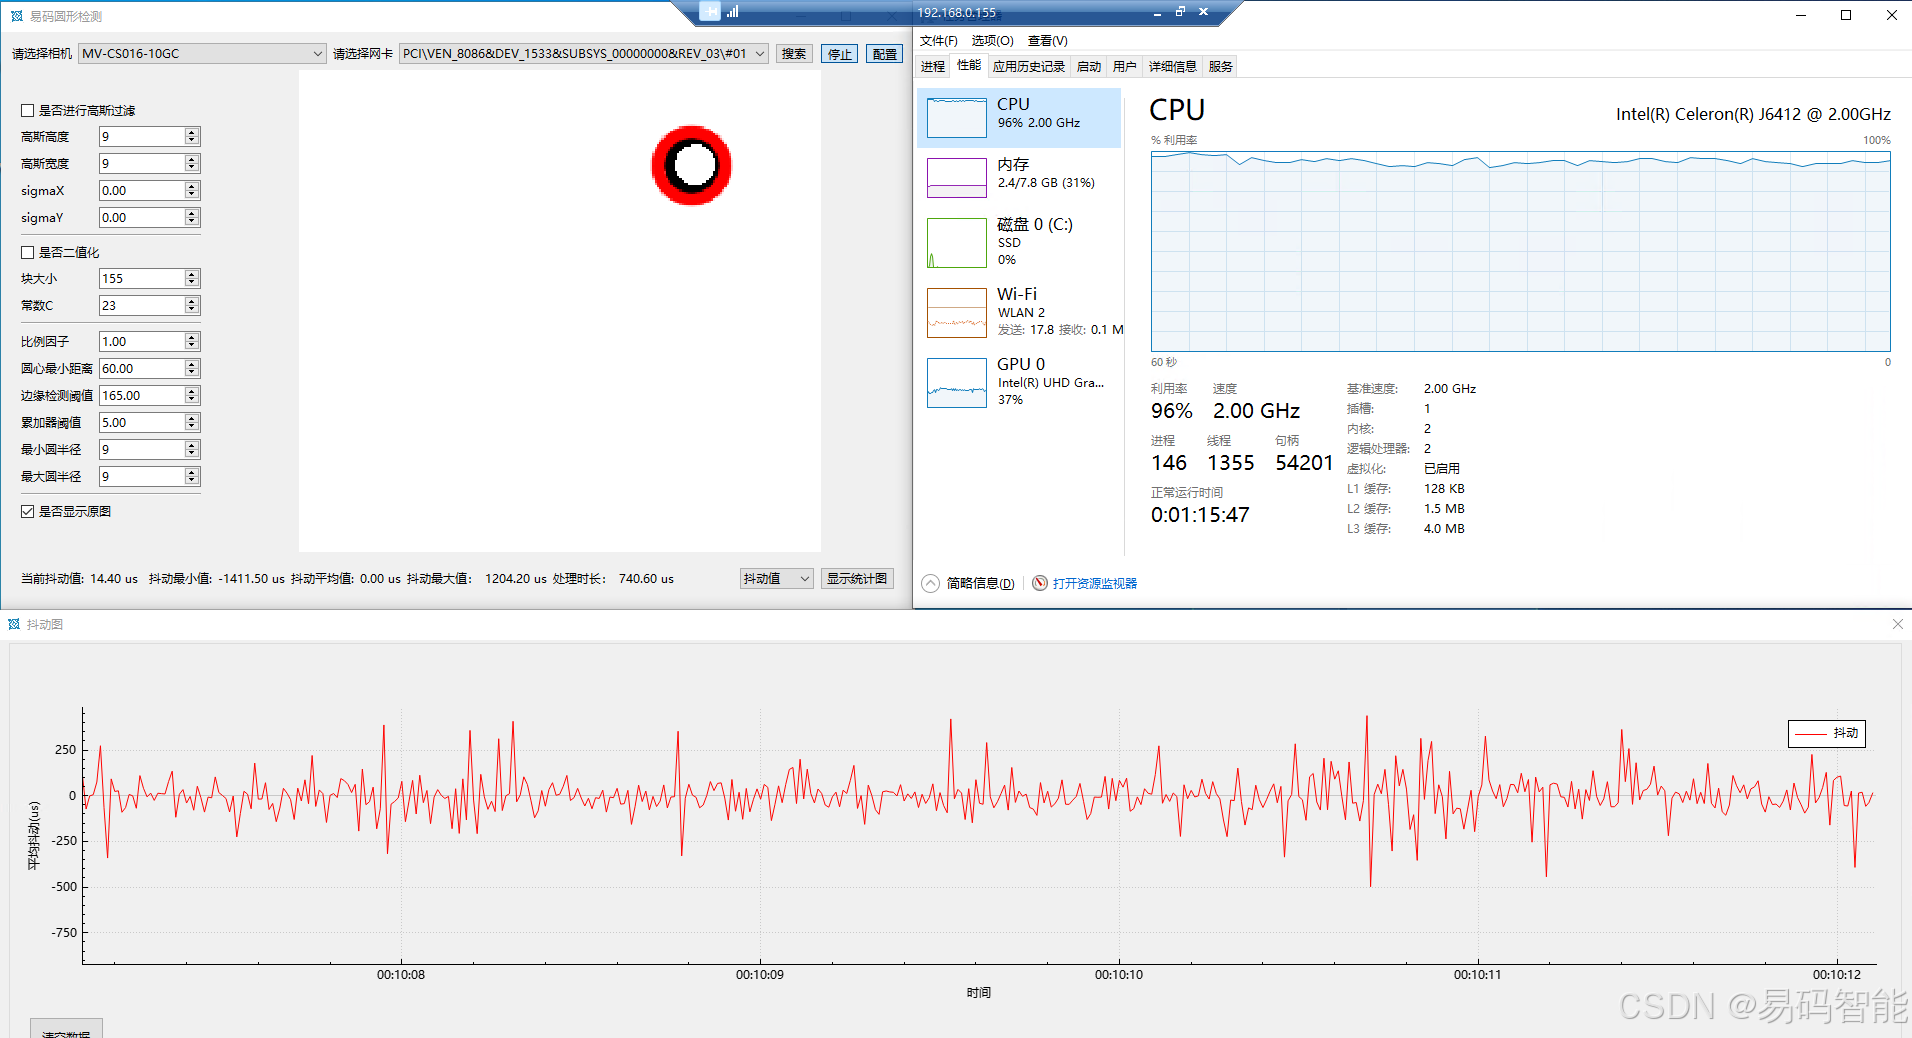This screenshot has width=1912, height=1038.
Task: Open the 选项(O) menu
Action: pos(992,41)
